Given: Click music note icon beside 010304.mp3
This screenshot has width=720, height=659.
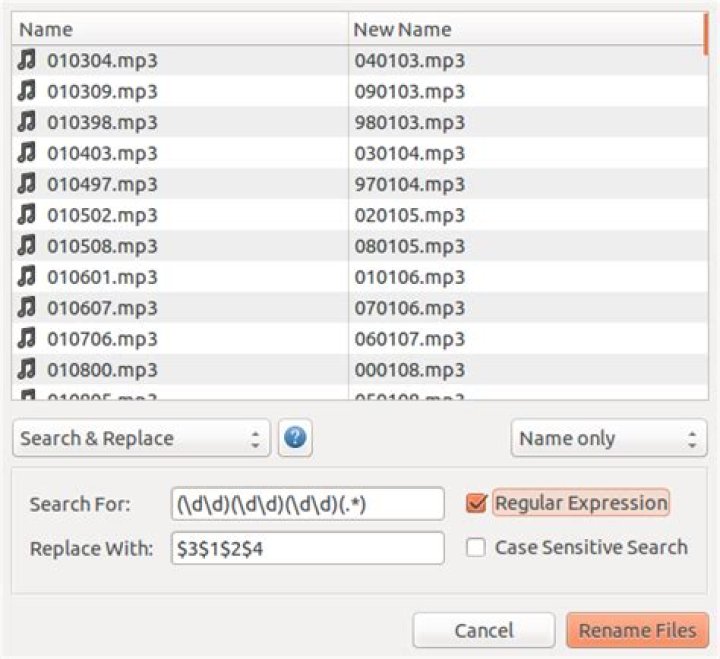Looking at the screenshot, I should coord(27,60).
